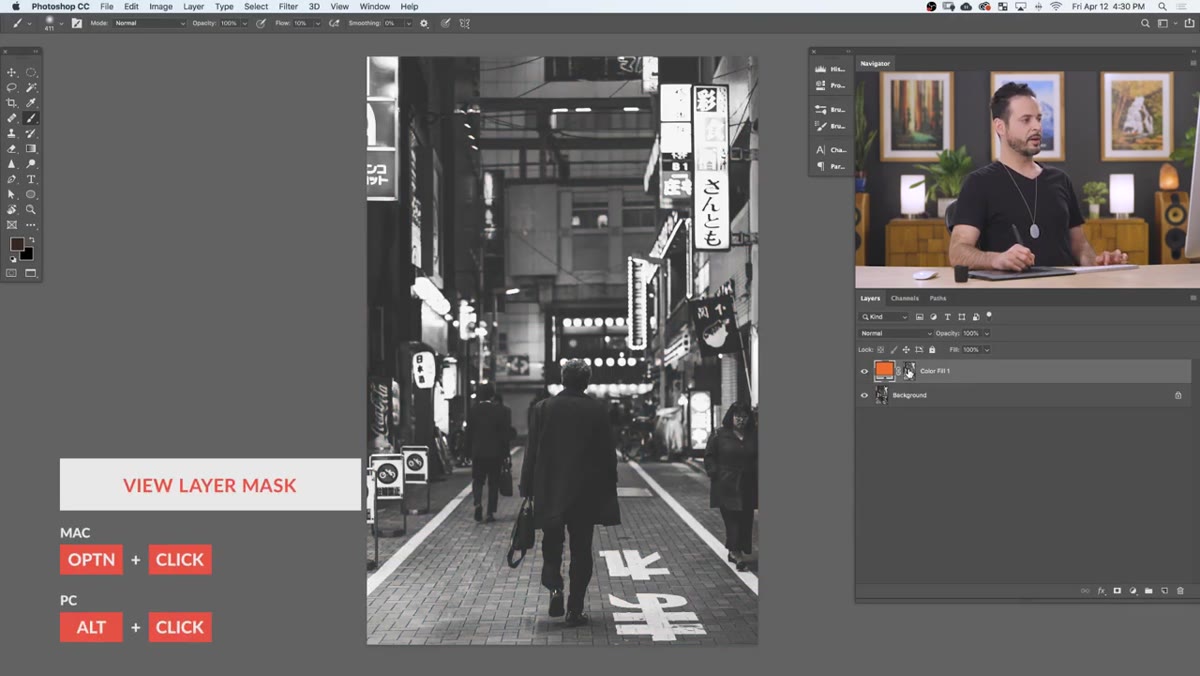Viewport: 1200px width, 676px height.
Task: Select the Zoom tool
Action: 31,210
